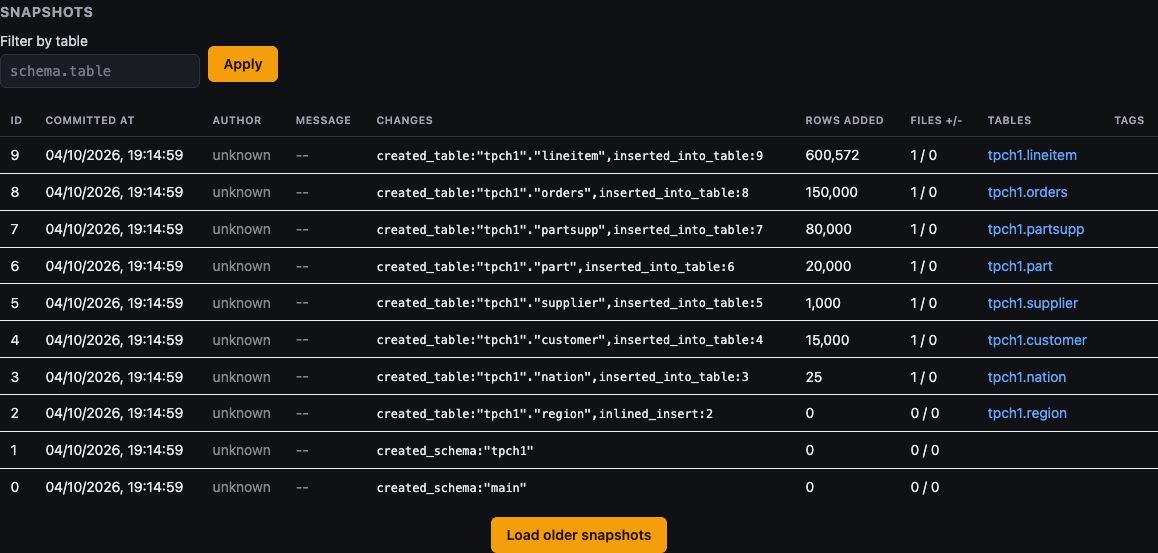1158x553 pixels.
Task: Click the orders created_table change text
Action: point(563,193)
